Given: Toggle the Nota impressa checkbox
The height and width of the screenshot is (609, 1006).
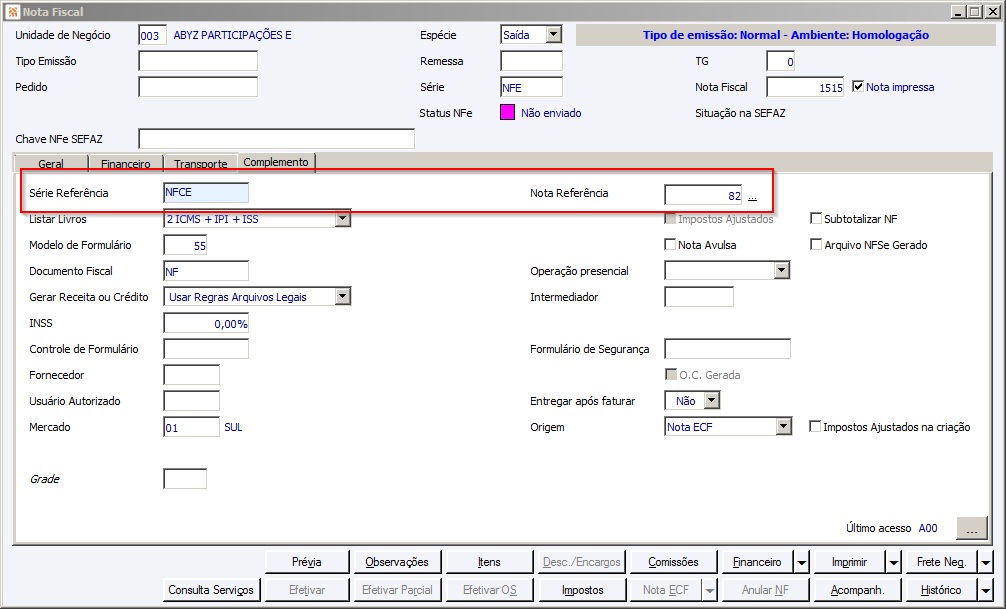Looking at the screenshot, I should pyautogui.click(x=858, y=86).
